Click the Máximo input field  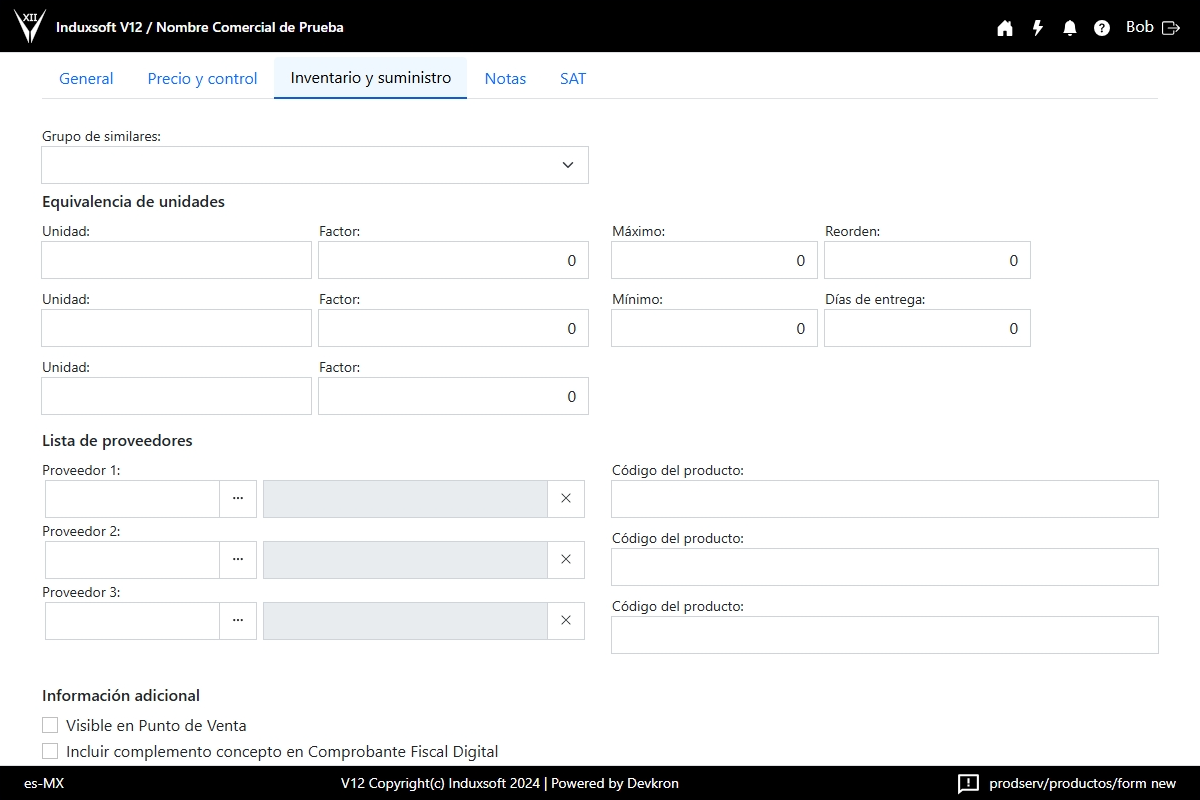click(714, 260)
